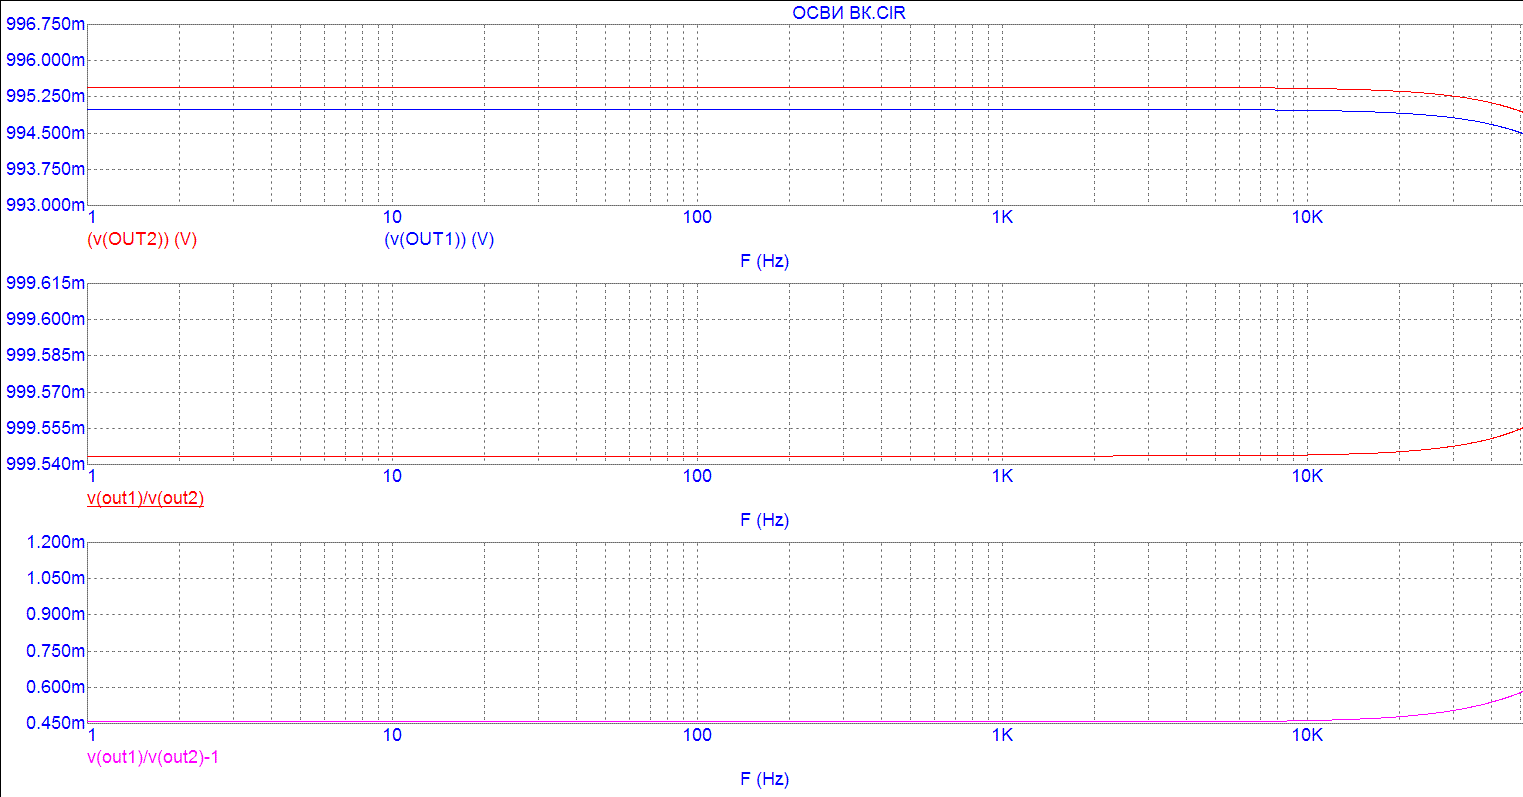This screenshot has width=1523, height=797.
Task: Click the 0.450m Y-axis value
Action: point(57,723)
